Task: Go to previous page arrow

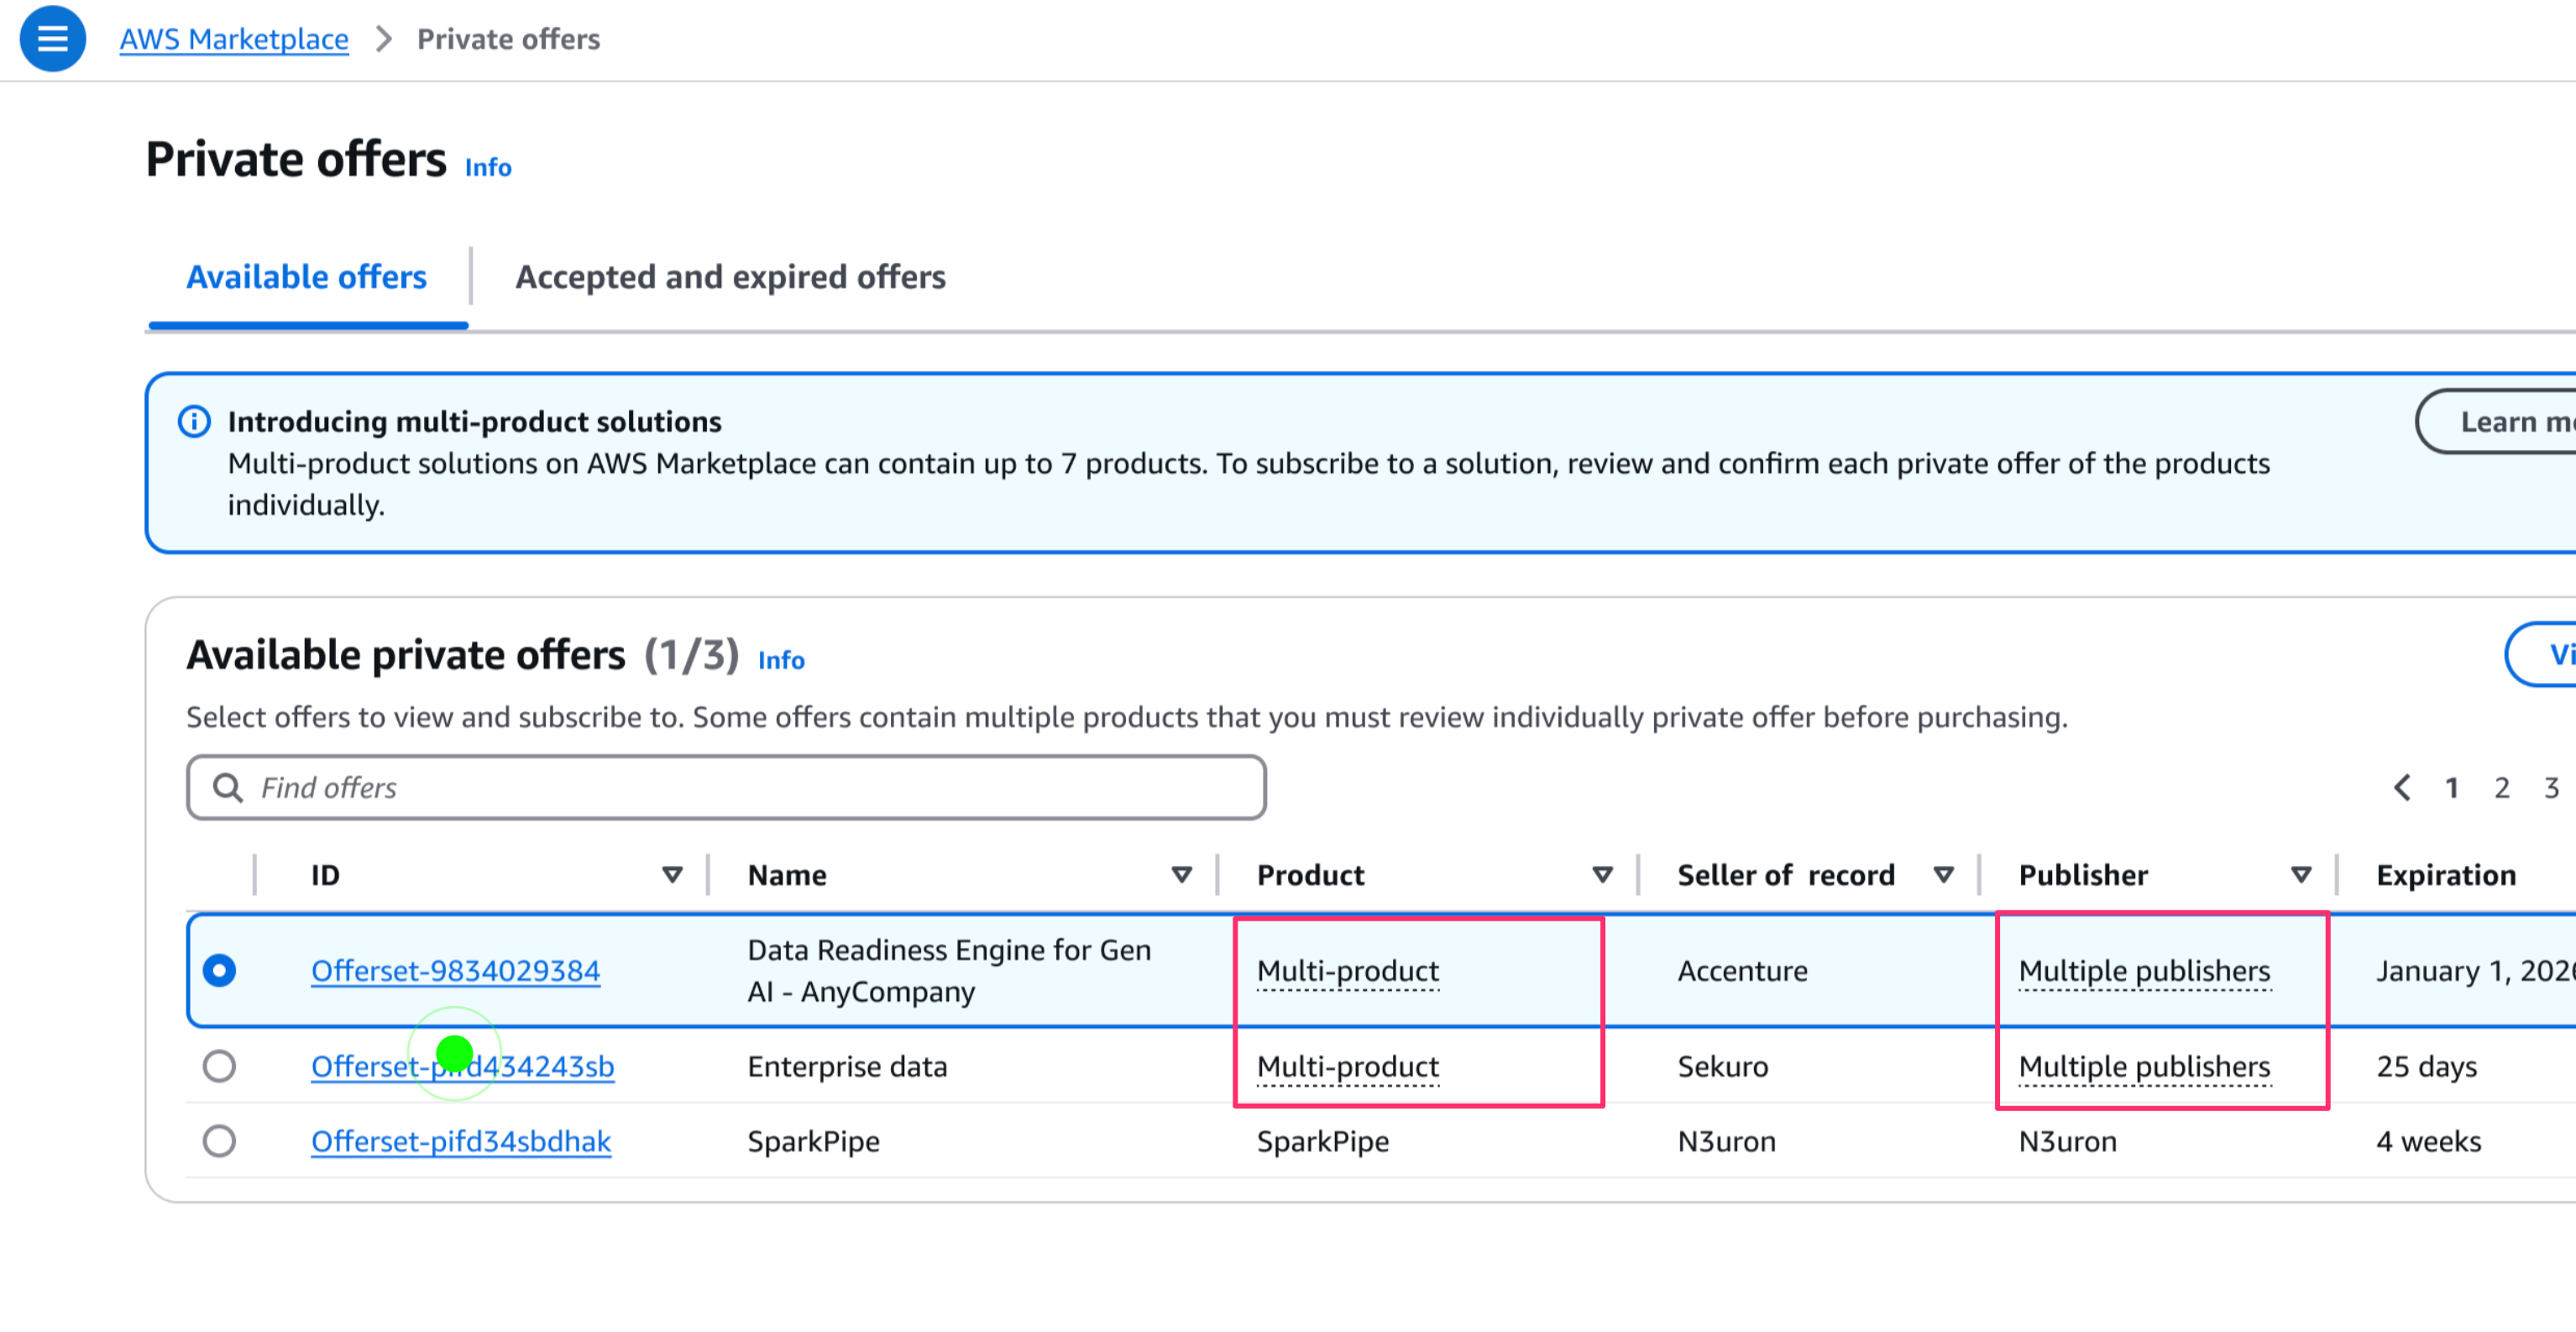Action: point(2401,787)
